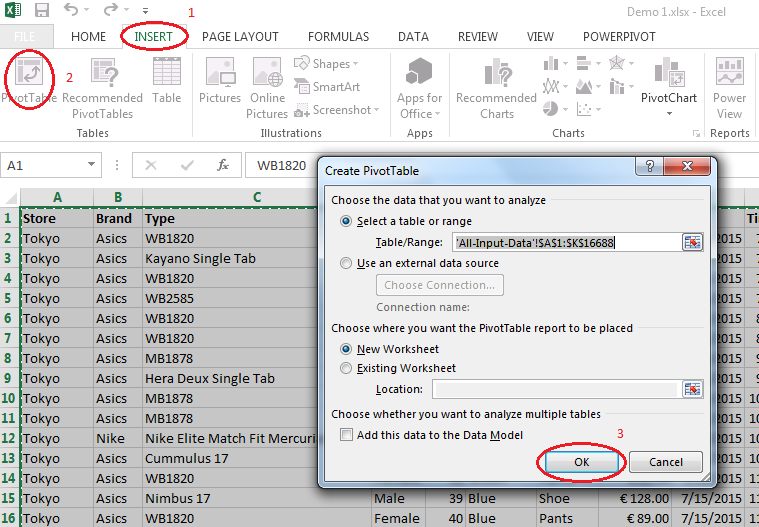
Task: Open Recommended PivotTables
Action: (103, 88)
